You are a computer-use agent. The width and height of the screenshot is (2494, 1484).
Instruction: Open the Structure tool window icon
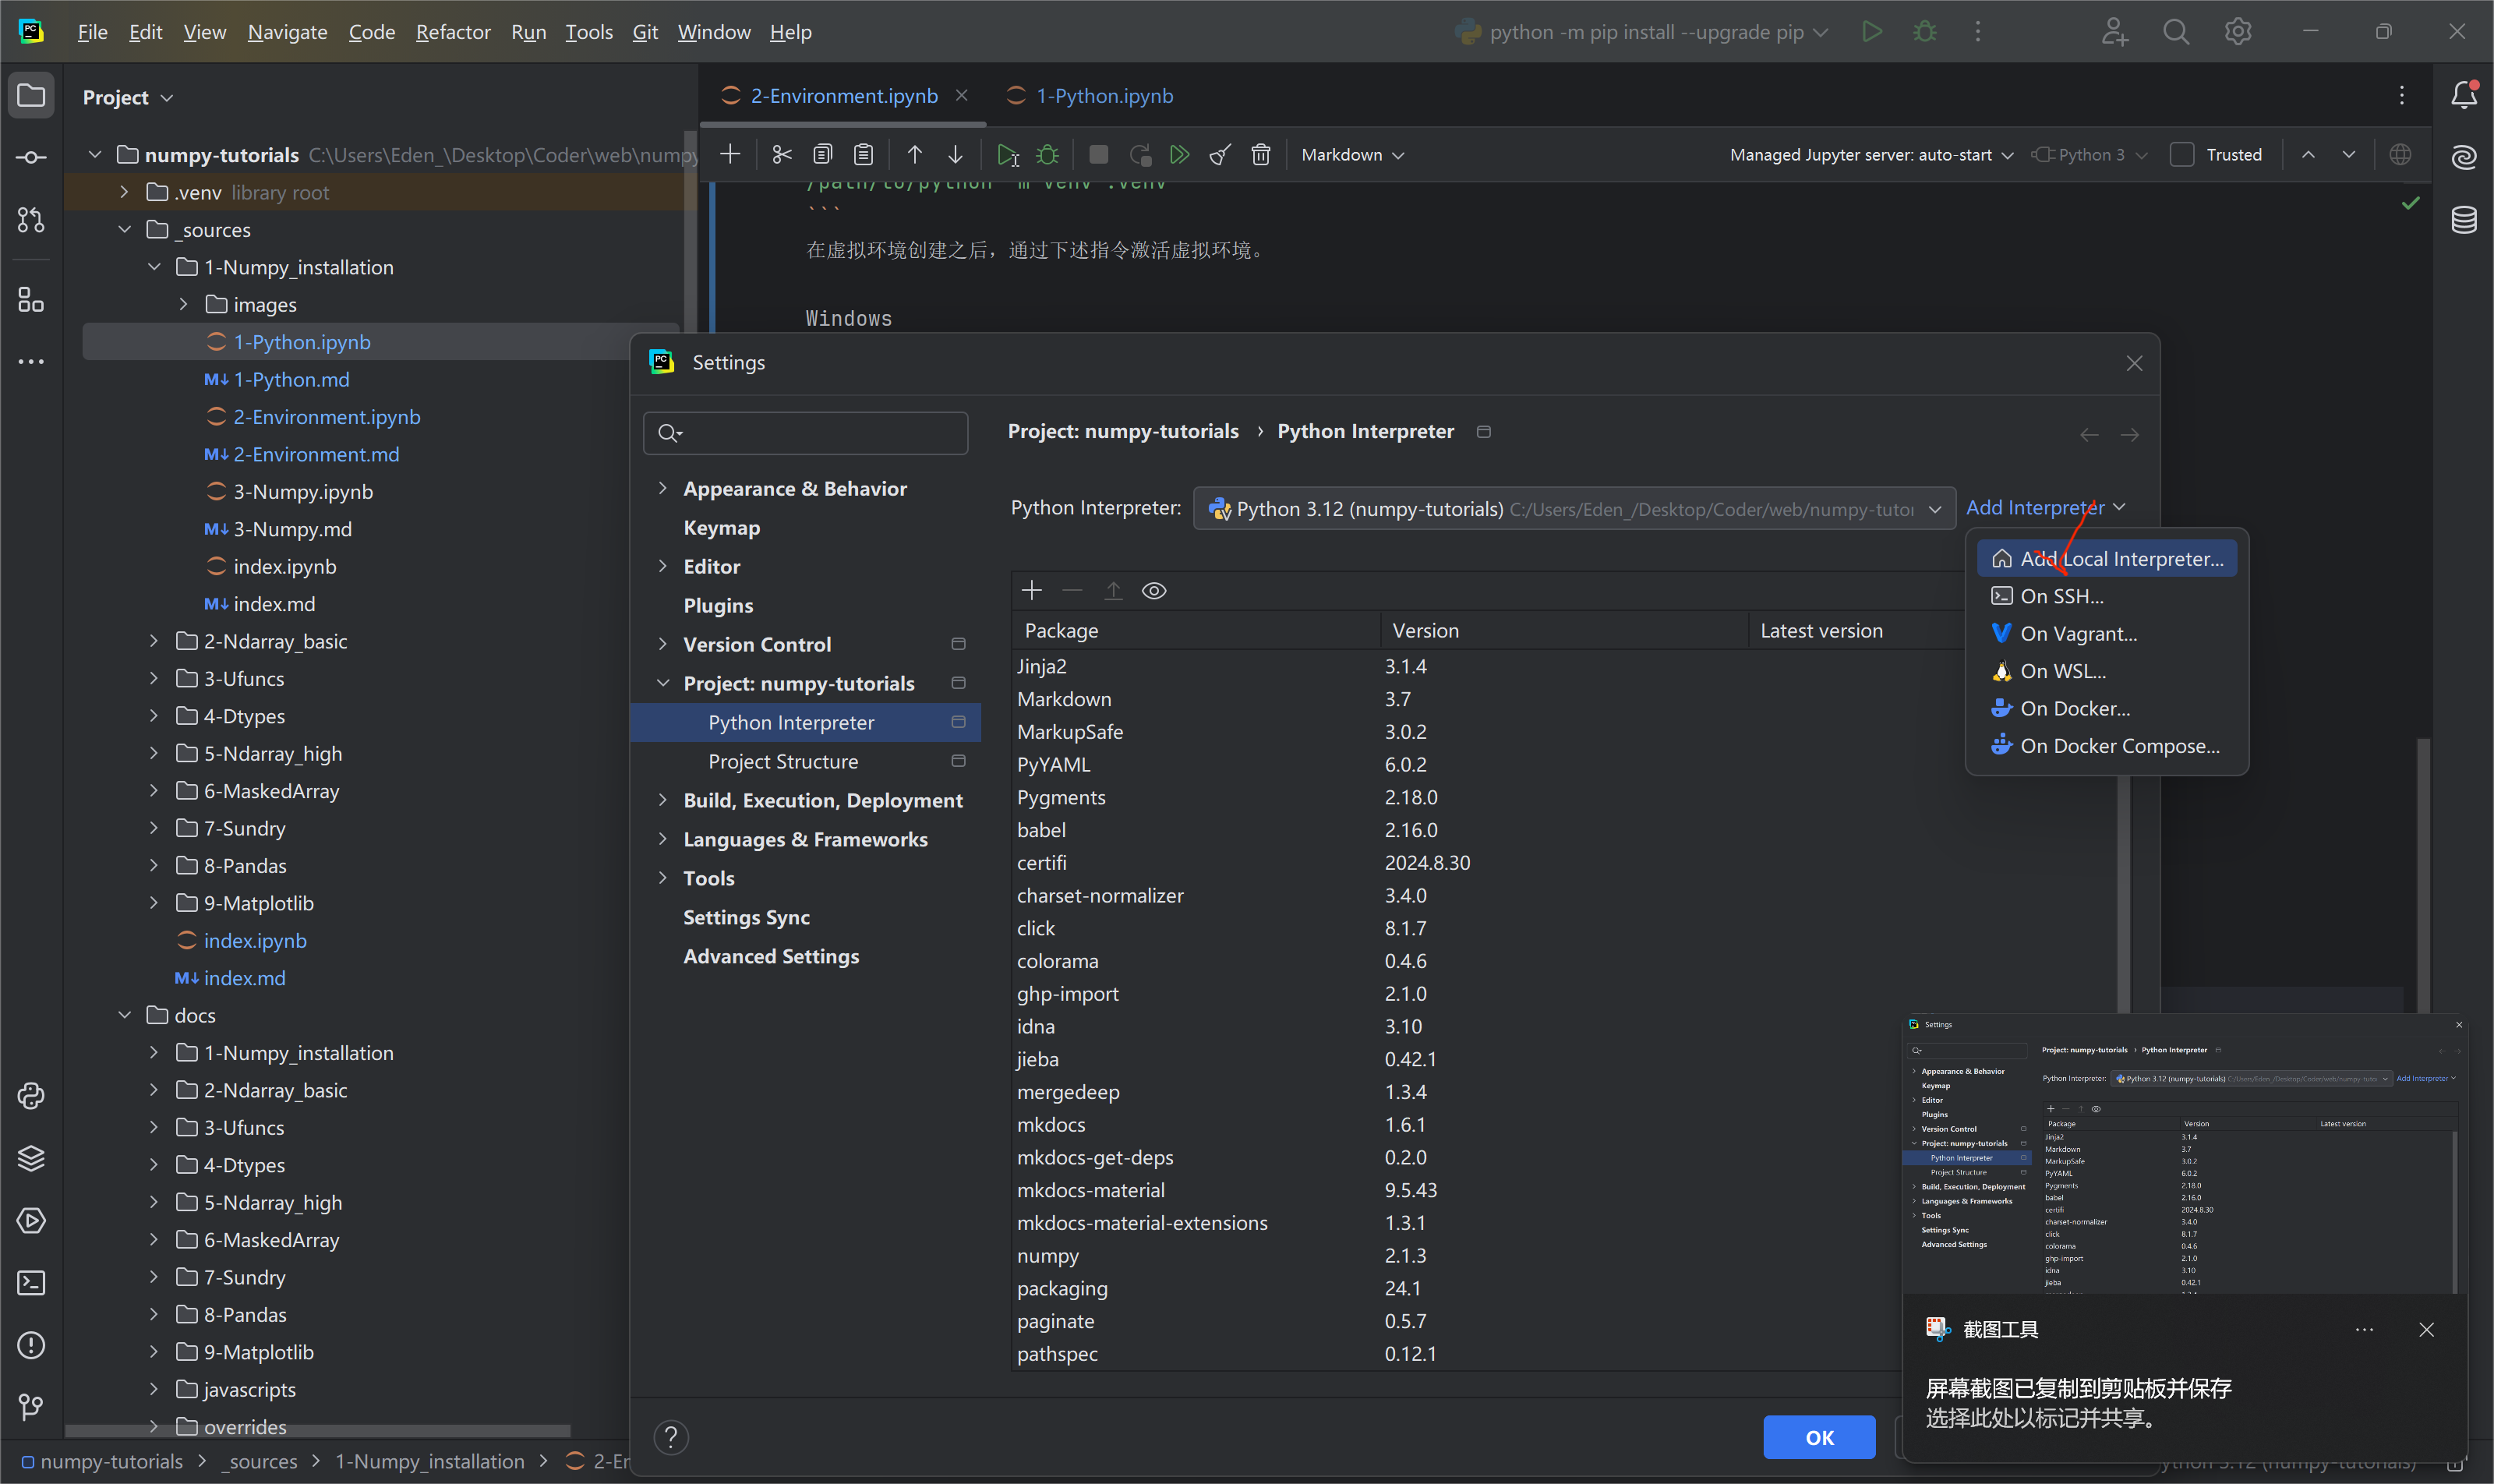[x=31, y=299]
